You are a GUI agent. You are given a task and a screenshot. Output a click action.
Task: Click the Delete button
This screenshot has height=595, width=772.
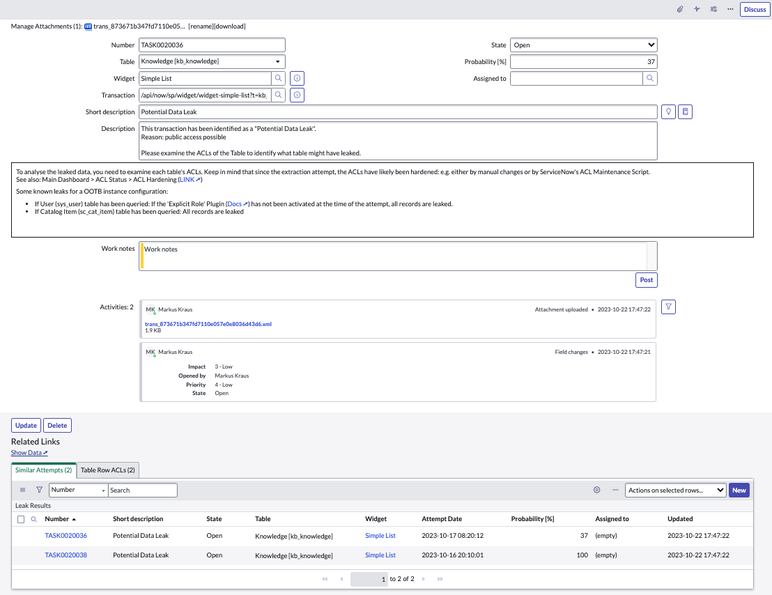pyautogui.click(x=57, y=426)
